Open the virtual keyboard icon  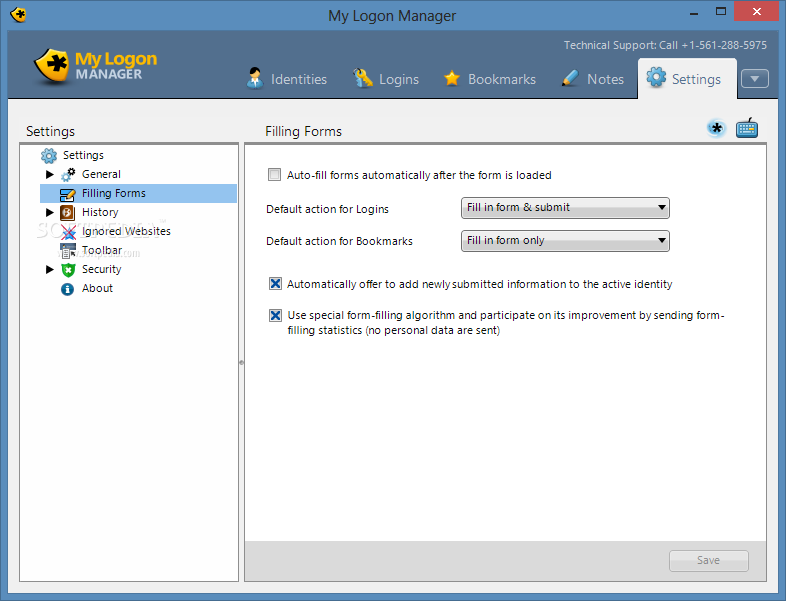click(x=747, y=128)
